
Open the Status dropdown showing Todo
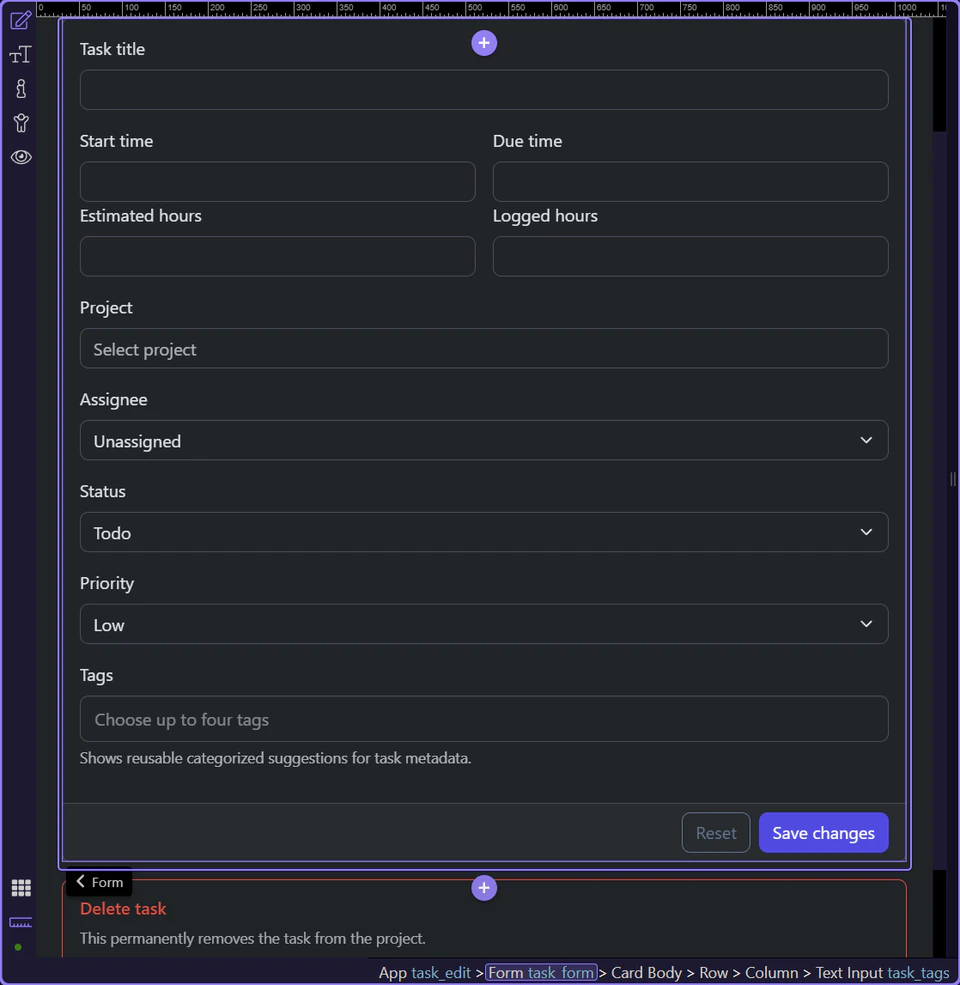(484, 532)
